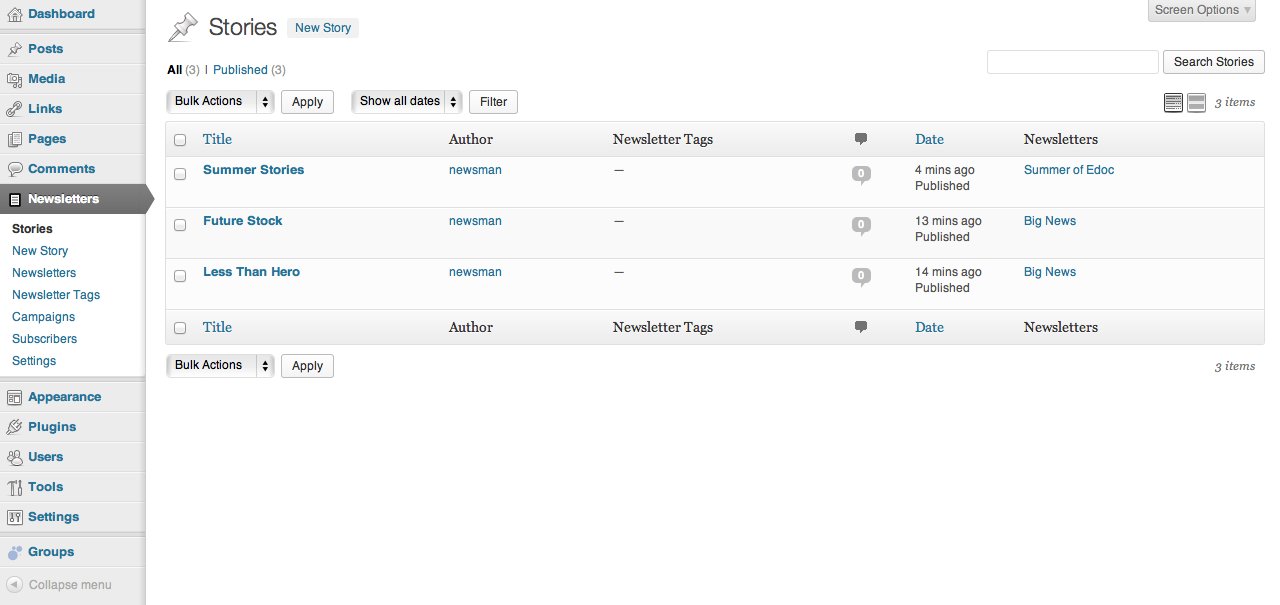Click the Groups icon in sidebar

tap(14, 552)
